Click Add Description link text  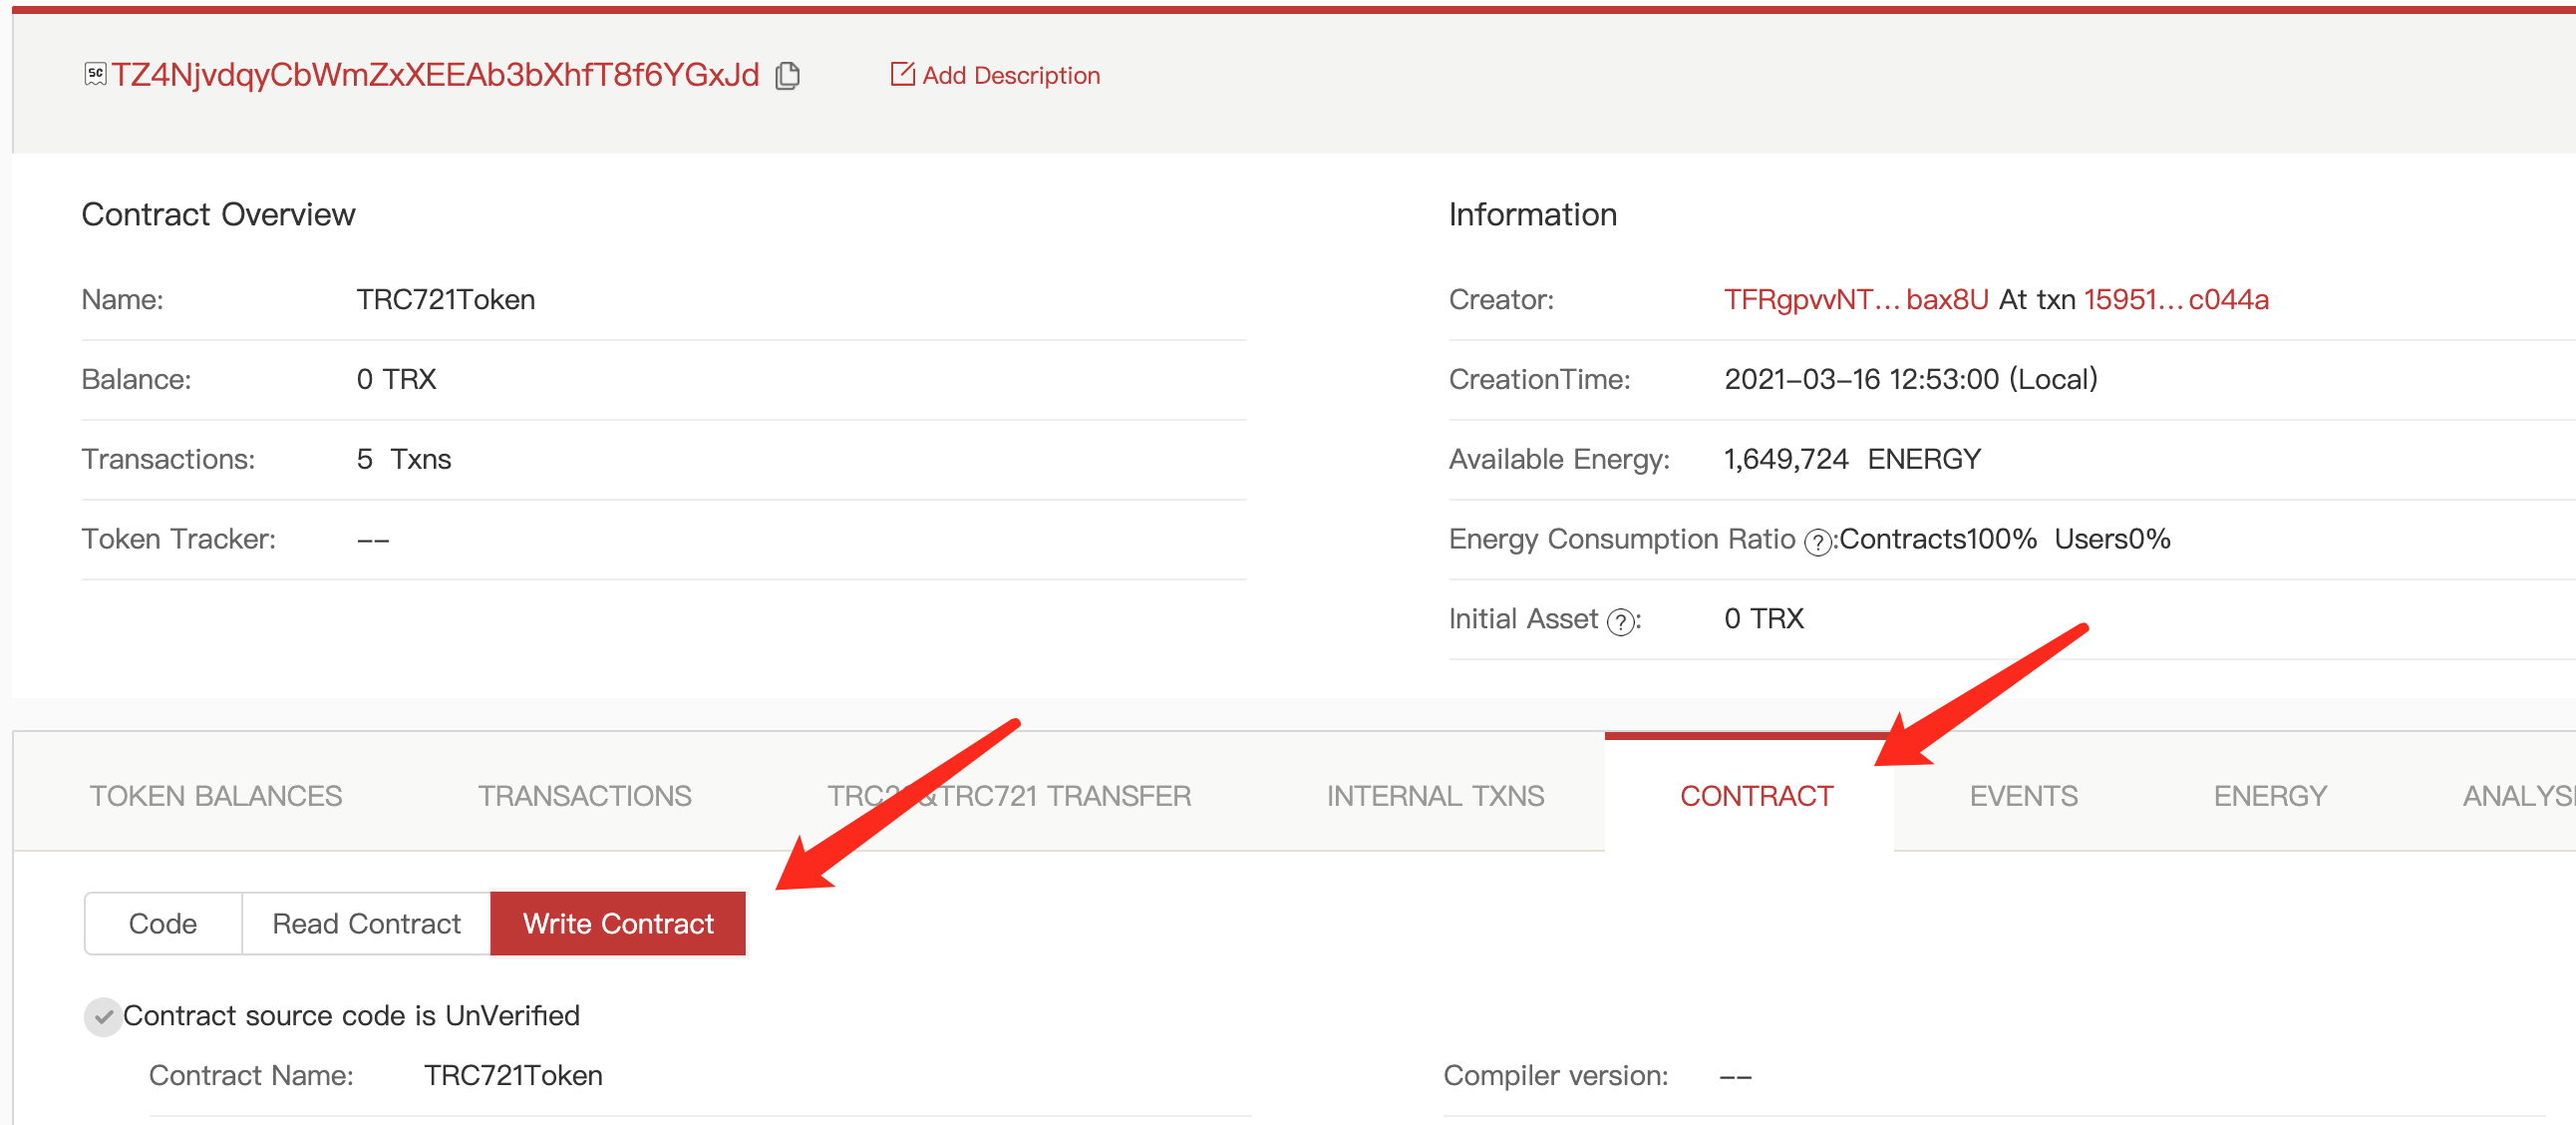(x=1010, y=75)
